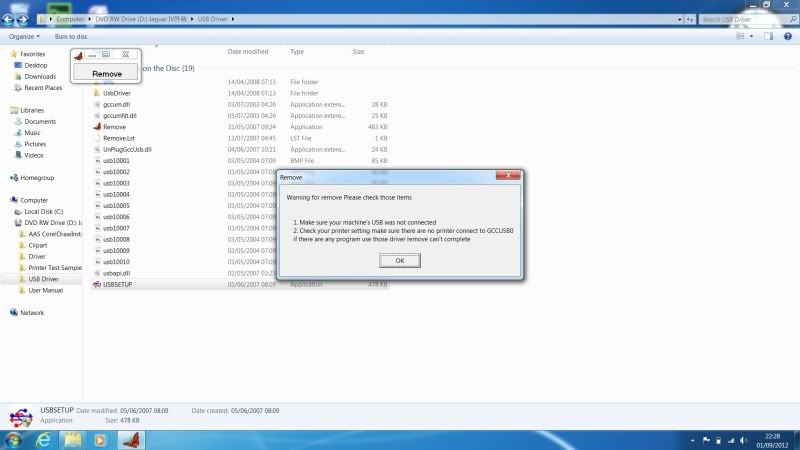The height and width of the screenshot is (450, 800).
Task: Select the Remove.Lst file
Action: coord(118,138)
